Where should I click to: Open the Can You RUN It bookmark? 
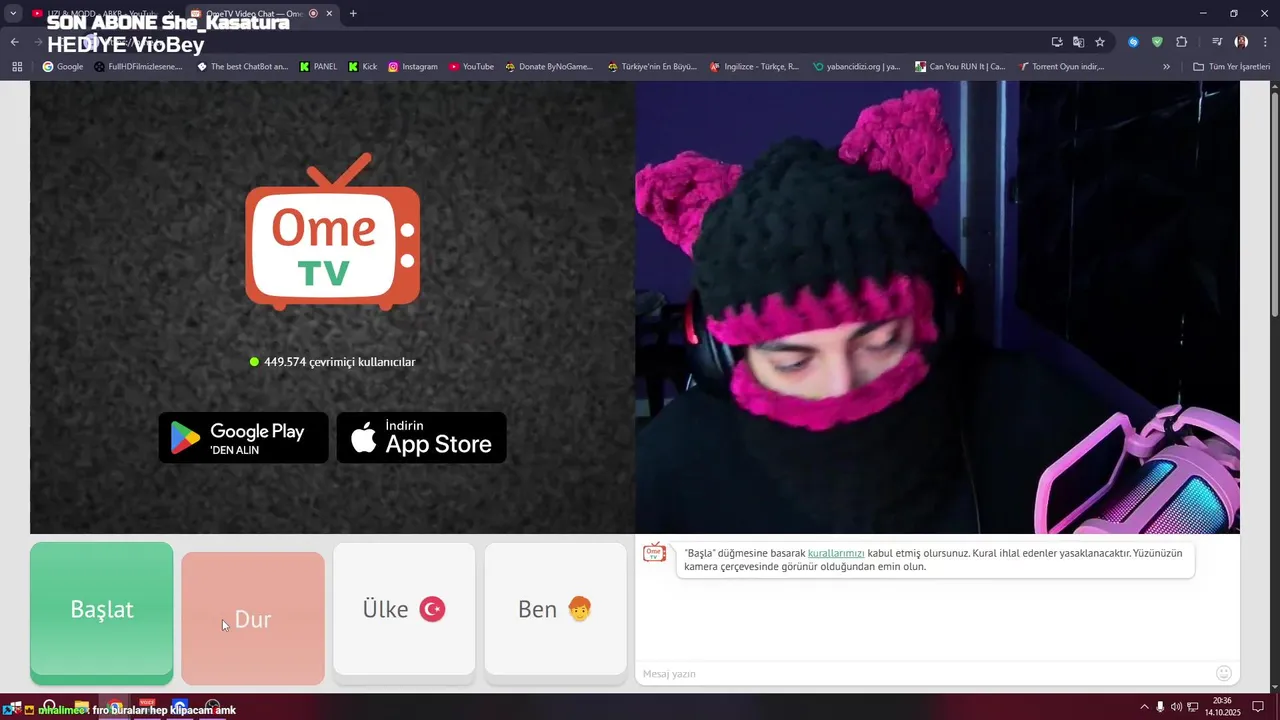tap(960, 67)
